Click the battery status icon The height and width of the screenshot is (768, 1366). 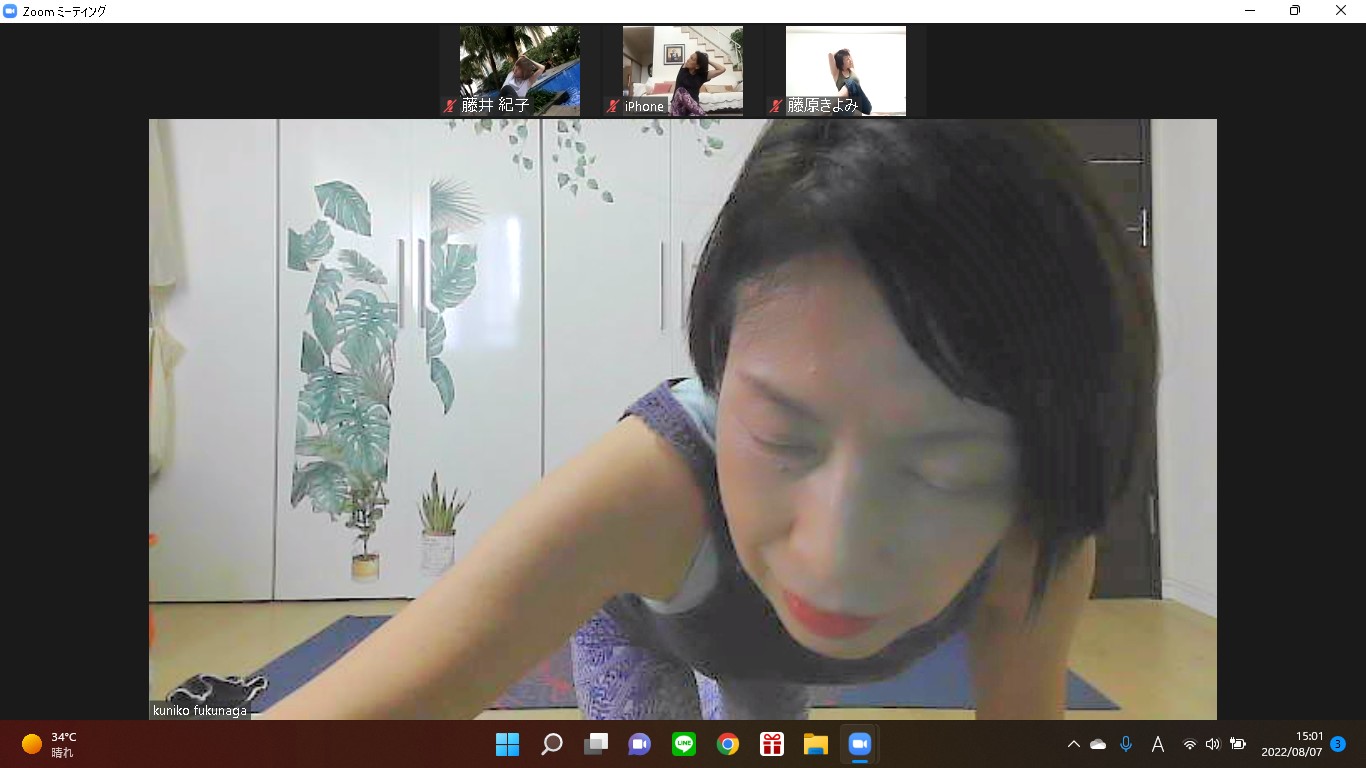(x=1238, y=744)
